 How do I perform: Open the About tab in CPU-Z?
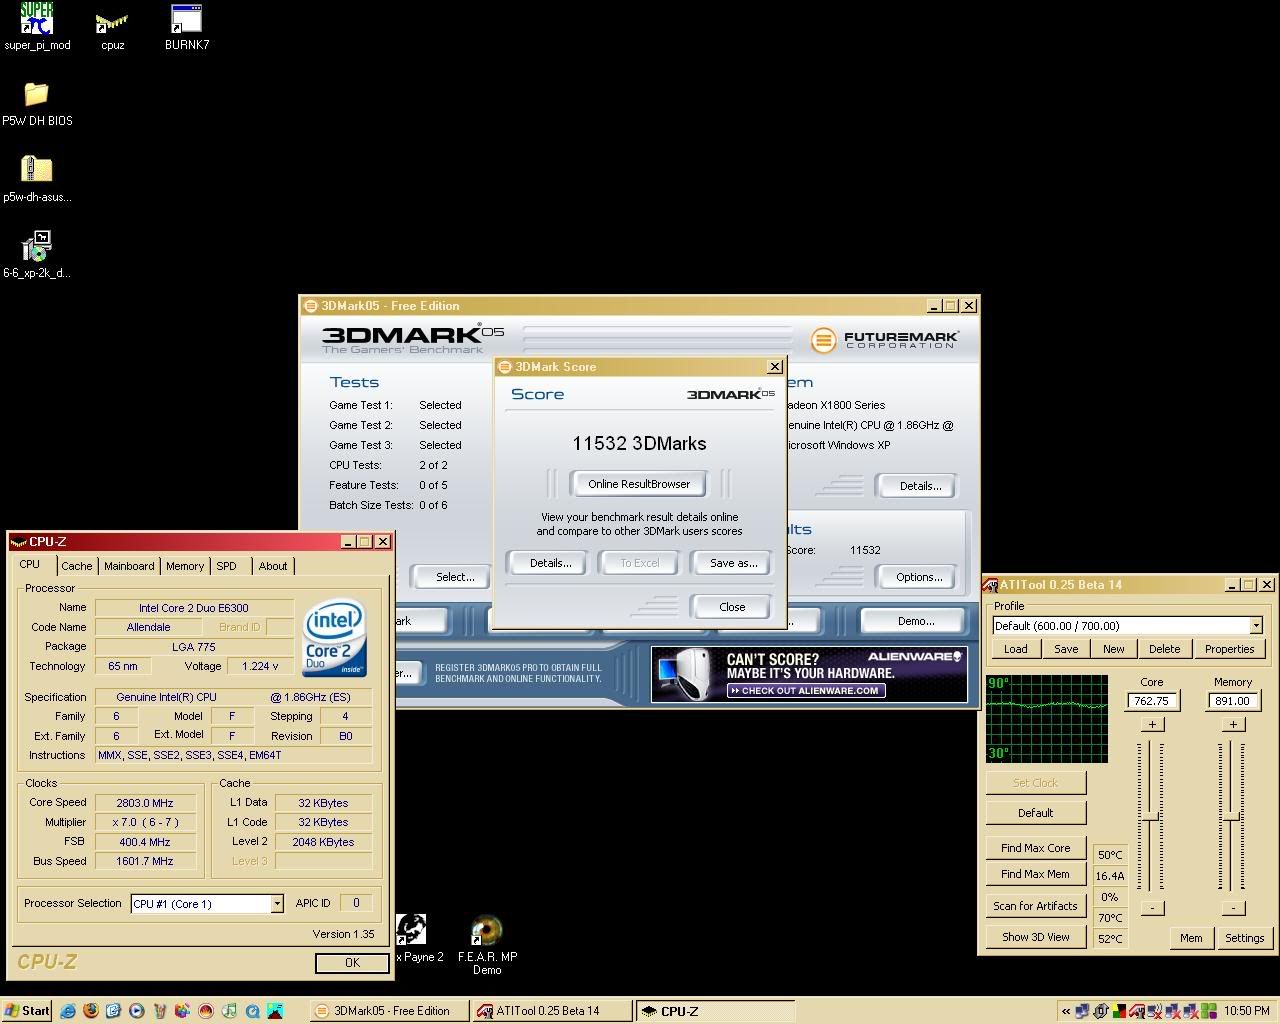(x=273, y=566)
